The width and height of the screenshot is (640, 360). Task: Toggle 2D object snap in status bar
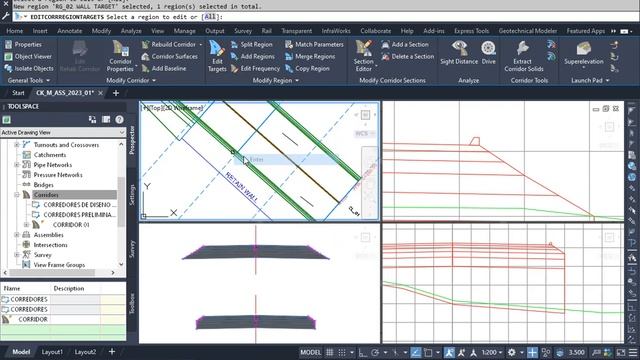point(428,352)
